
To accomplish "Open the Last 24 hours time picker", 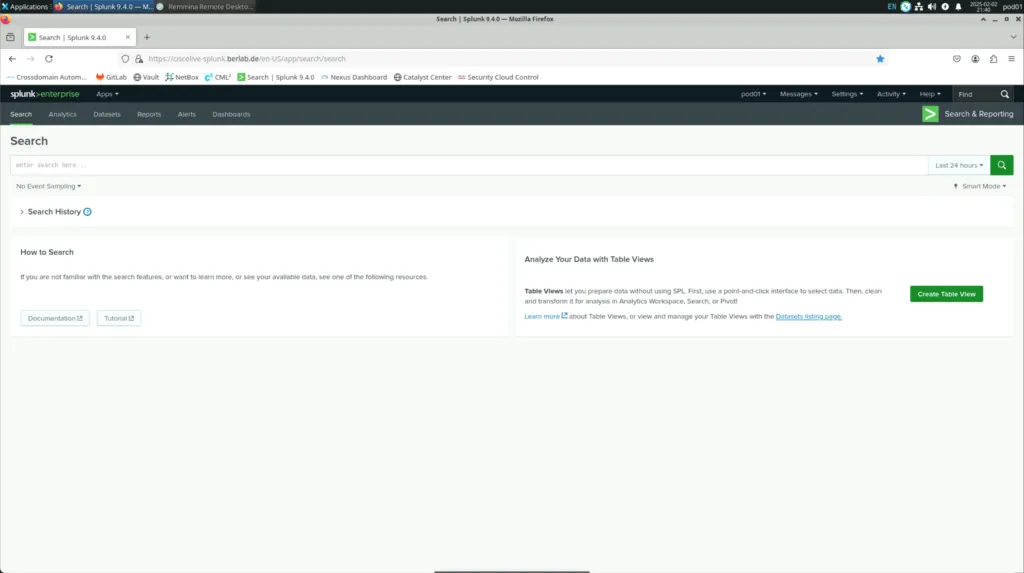I will point(958,165).
